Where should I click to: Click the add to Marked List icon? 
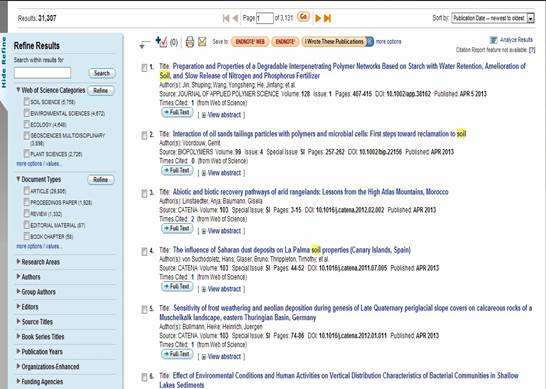pyautogui.click(x=162, y=42)
